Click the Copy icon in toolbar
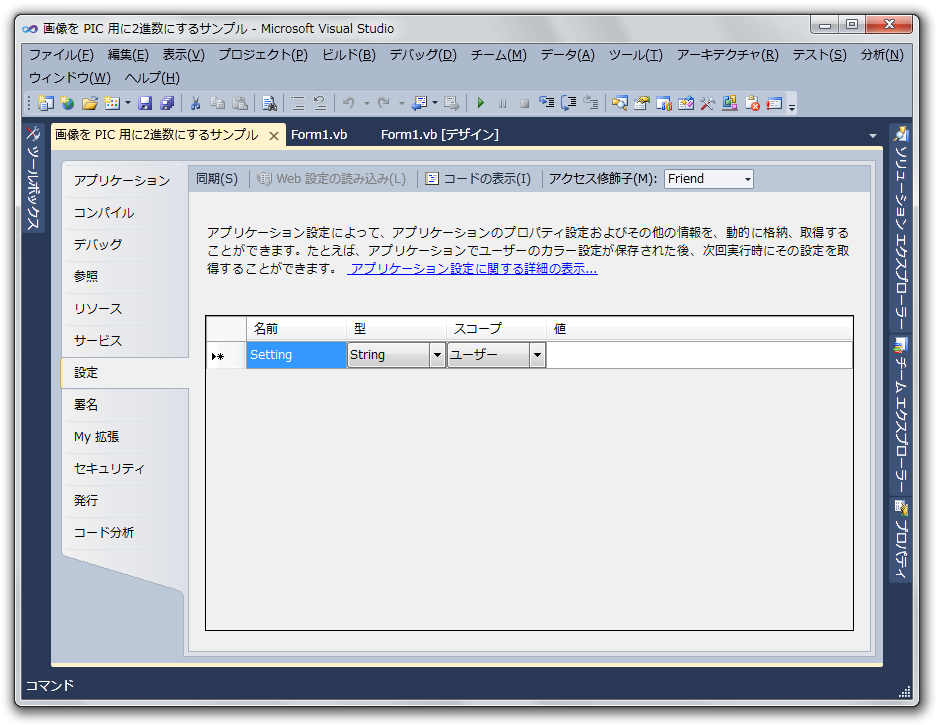 218,103
